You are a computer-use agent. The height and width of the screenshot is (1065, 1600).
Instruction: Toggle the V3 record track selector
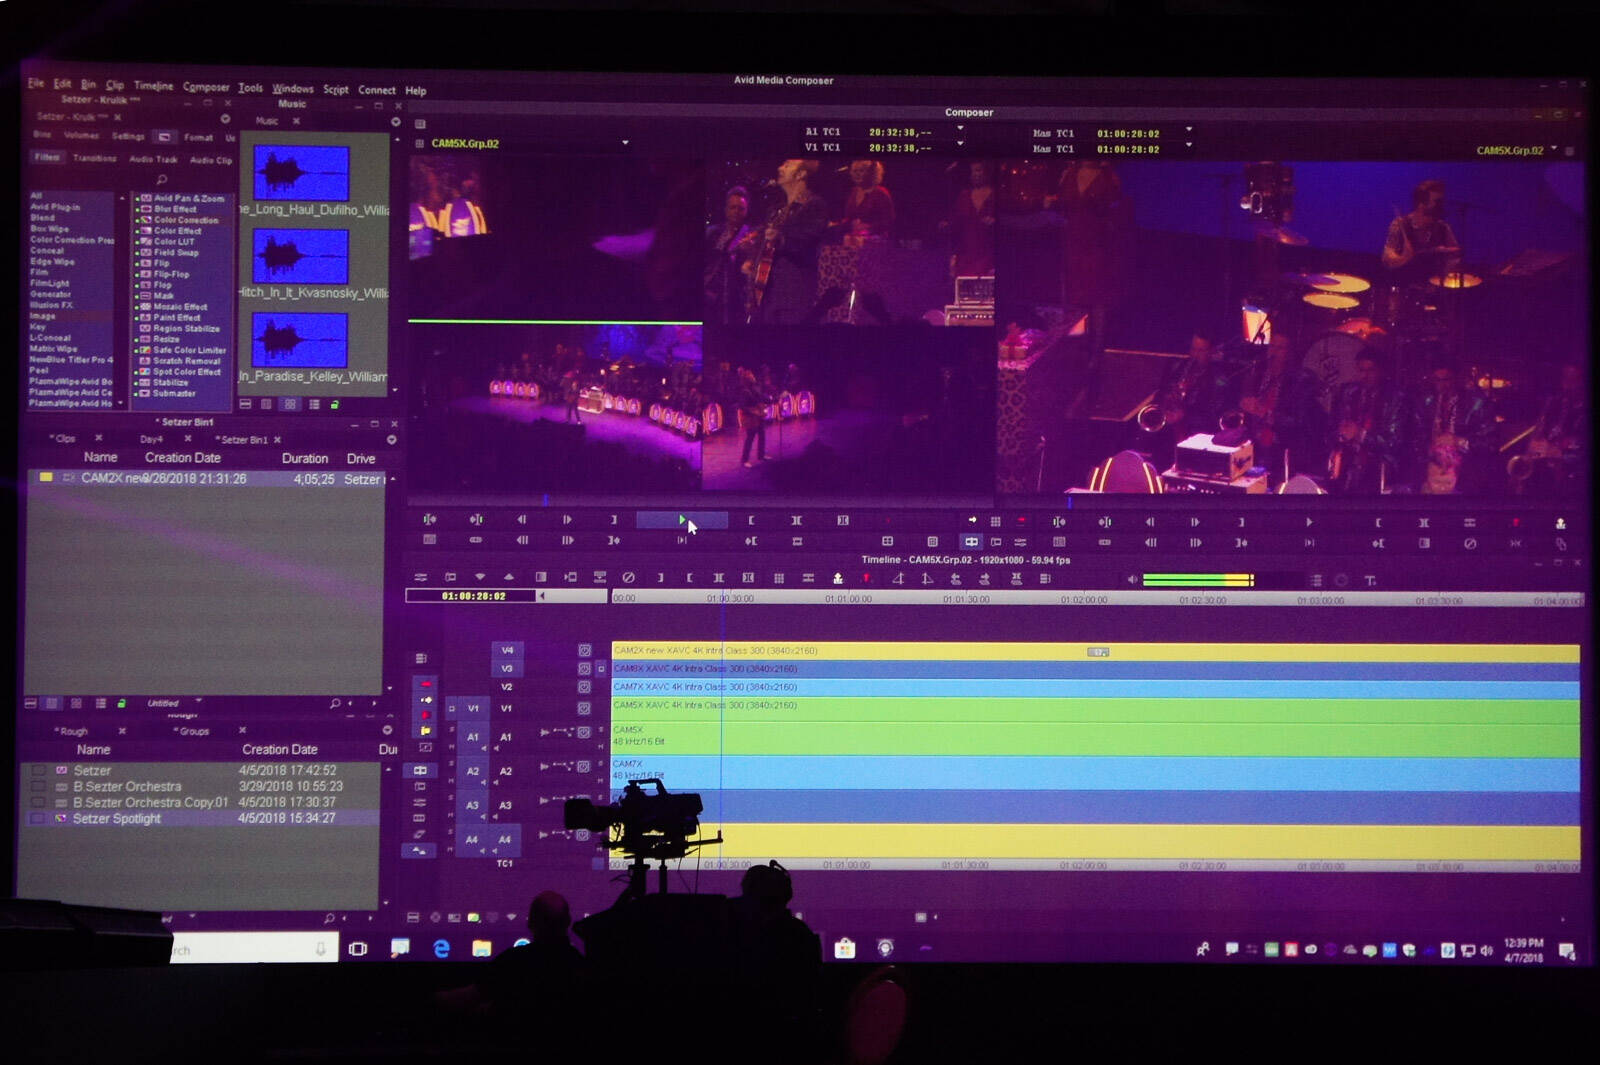click(507, 668)
